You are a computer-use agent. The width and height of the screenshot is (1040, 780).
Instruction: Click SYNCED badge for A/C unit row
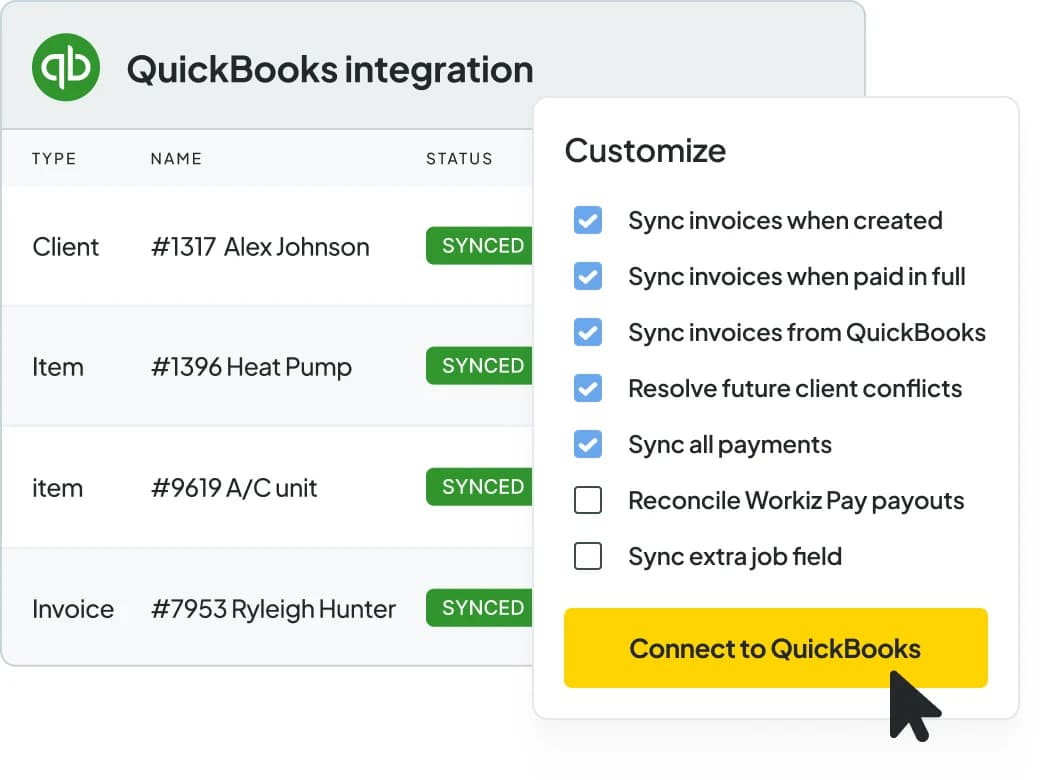pyautogui.click(x=480, y=487)
